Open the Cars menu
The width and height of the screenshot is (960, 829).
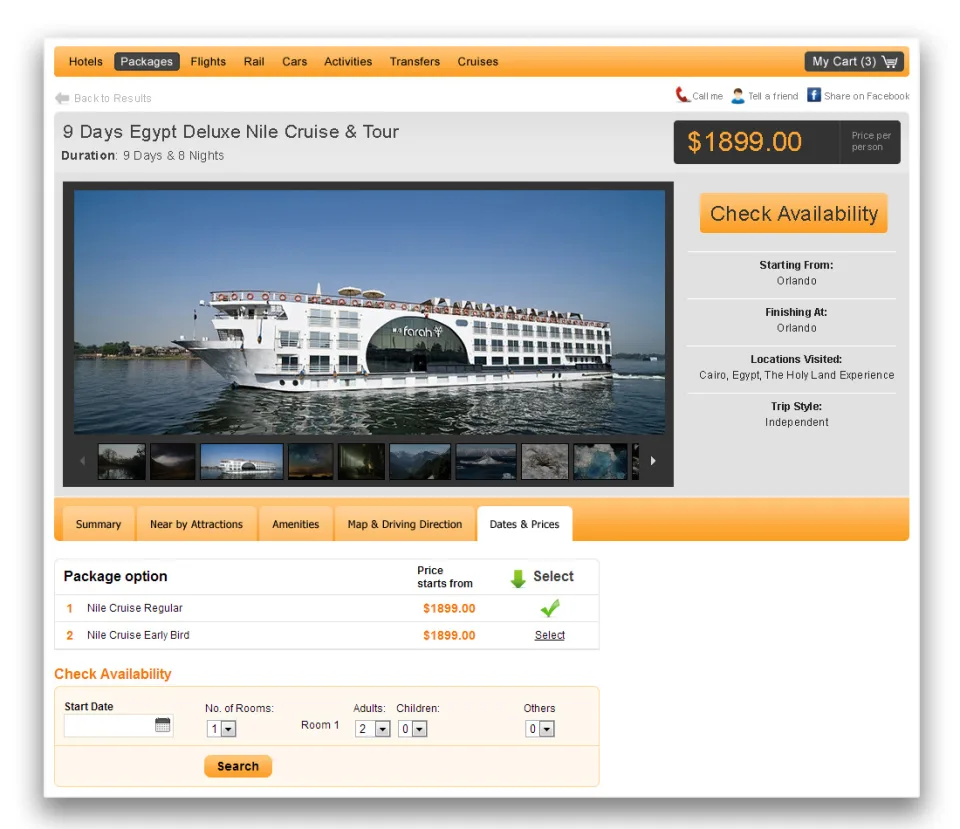[294, 61]
